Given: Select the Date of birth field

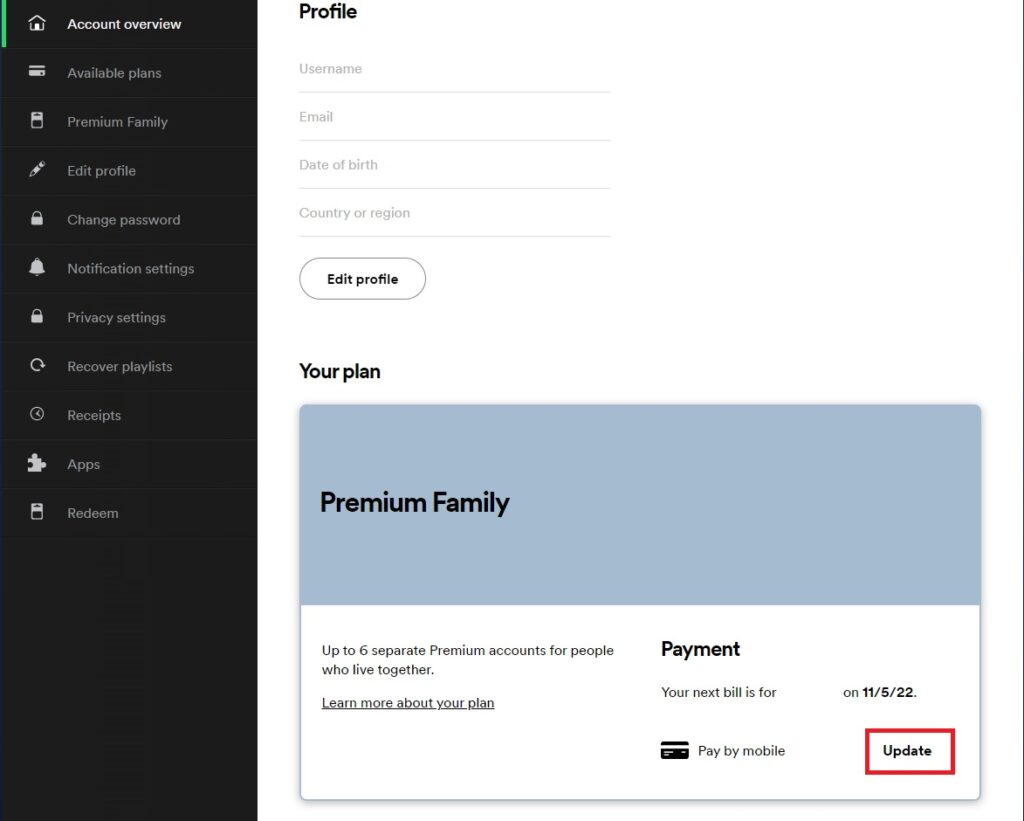Looking at the screenshot, I should coord(455,165).
